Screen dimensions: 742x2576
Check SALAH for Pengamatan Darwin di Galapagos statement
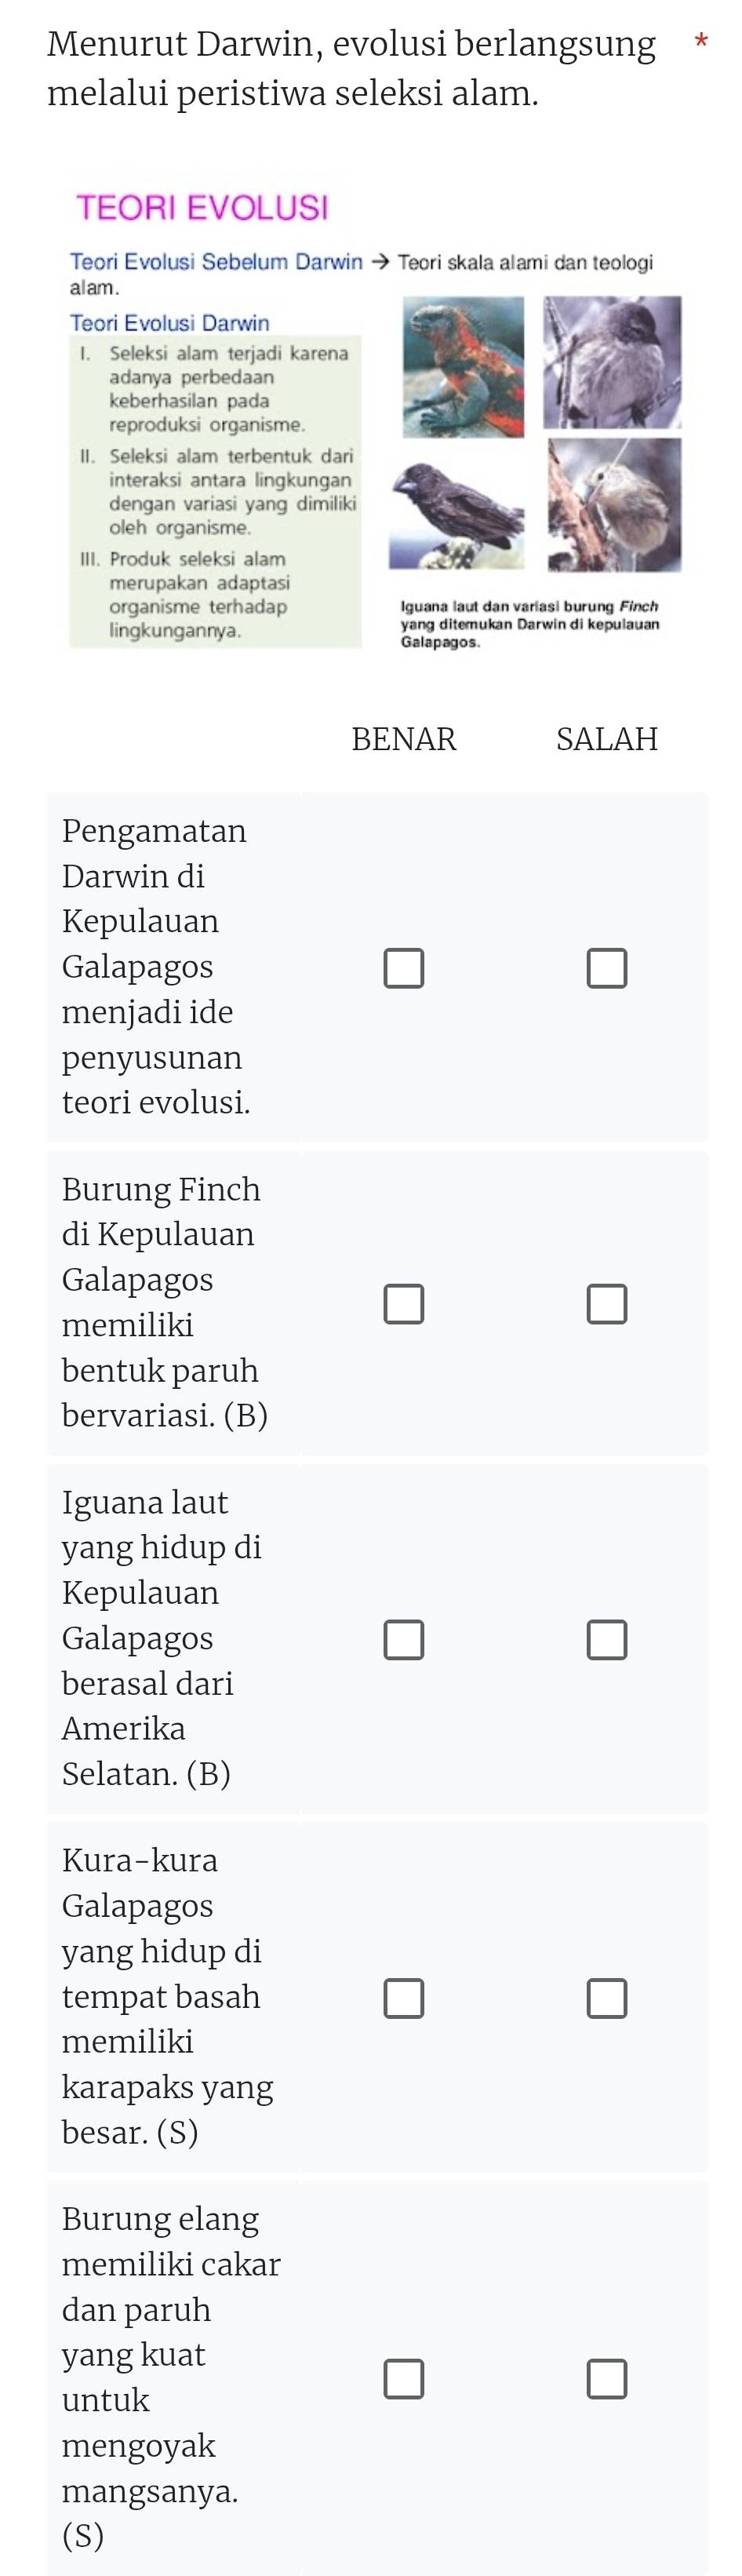pyautogui.click(x=607, y=968)
